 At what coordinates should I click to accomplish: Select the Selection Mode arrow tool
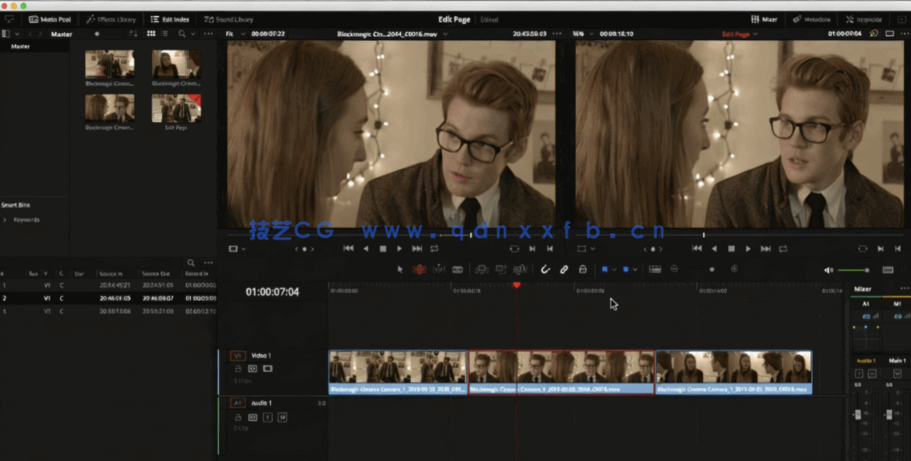pyautogui.click(x=400, y=269)
